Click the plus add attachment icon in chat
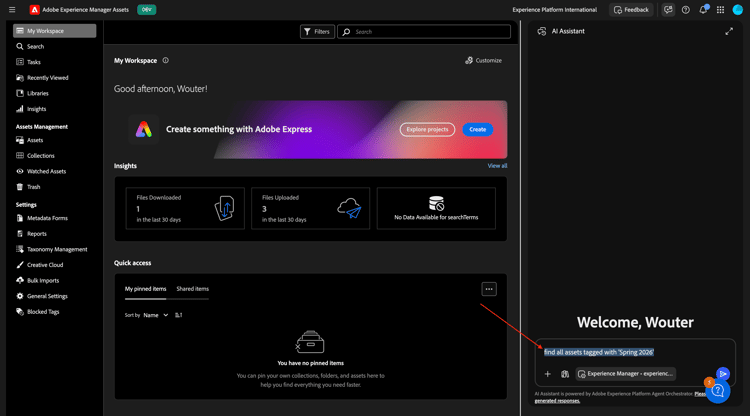This screenshot has height=416, width=750. click(548, 374)
